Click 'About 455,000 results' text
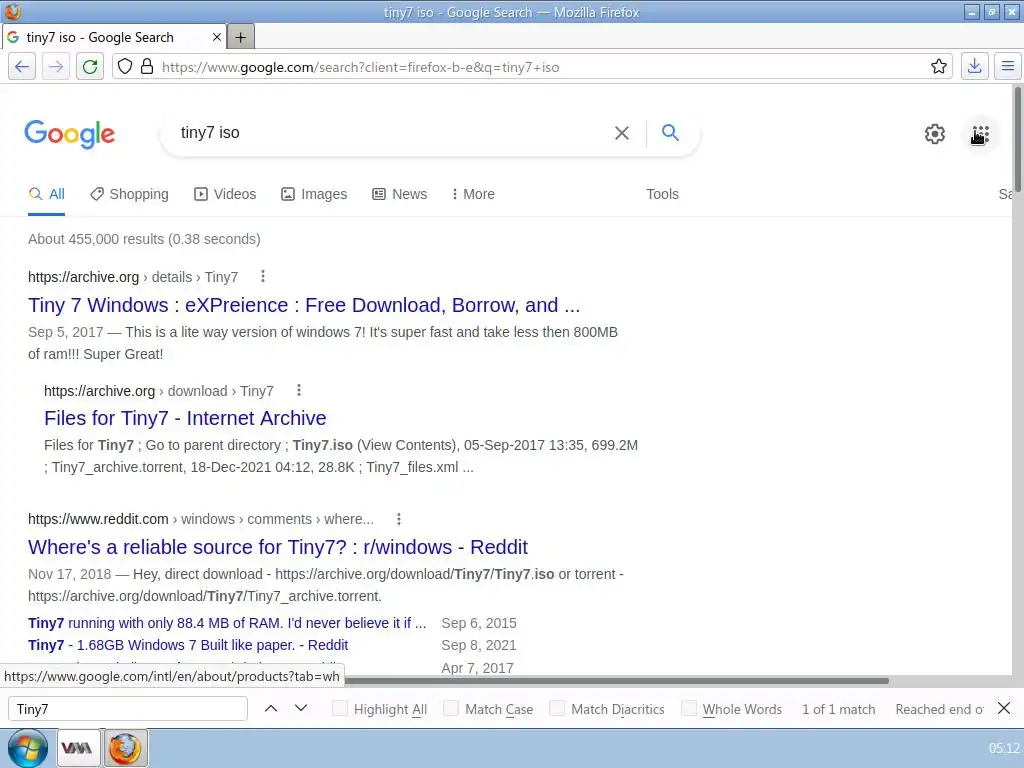 point(144,239)
